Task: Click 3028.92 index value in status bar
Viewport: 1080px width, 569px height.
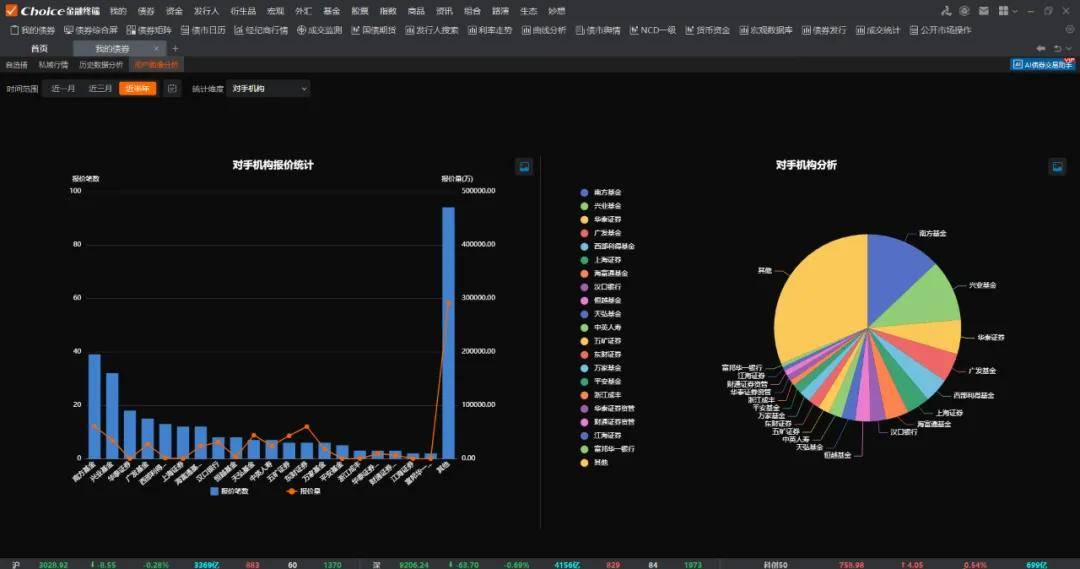Action: tap(53, 565)
